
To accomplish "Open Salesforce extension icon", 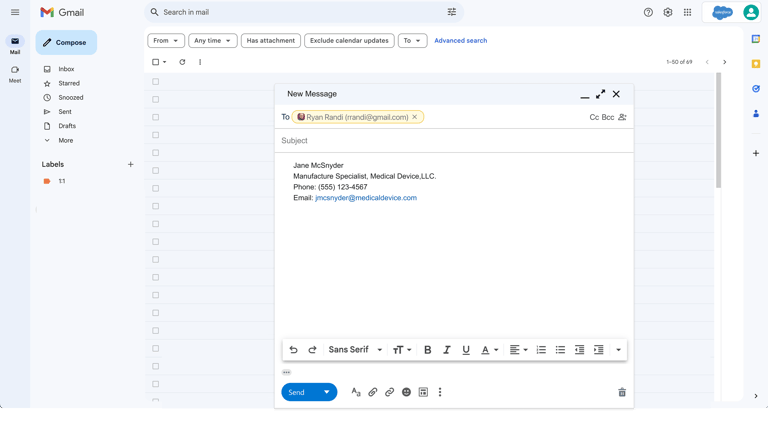I will [722, 12].
